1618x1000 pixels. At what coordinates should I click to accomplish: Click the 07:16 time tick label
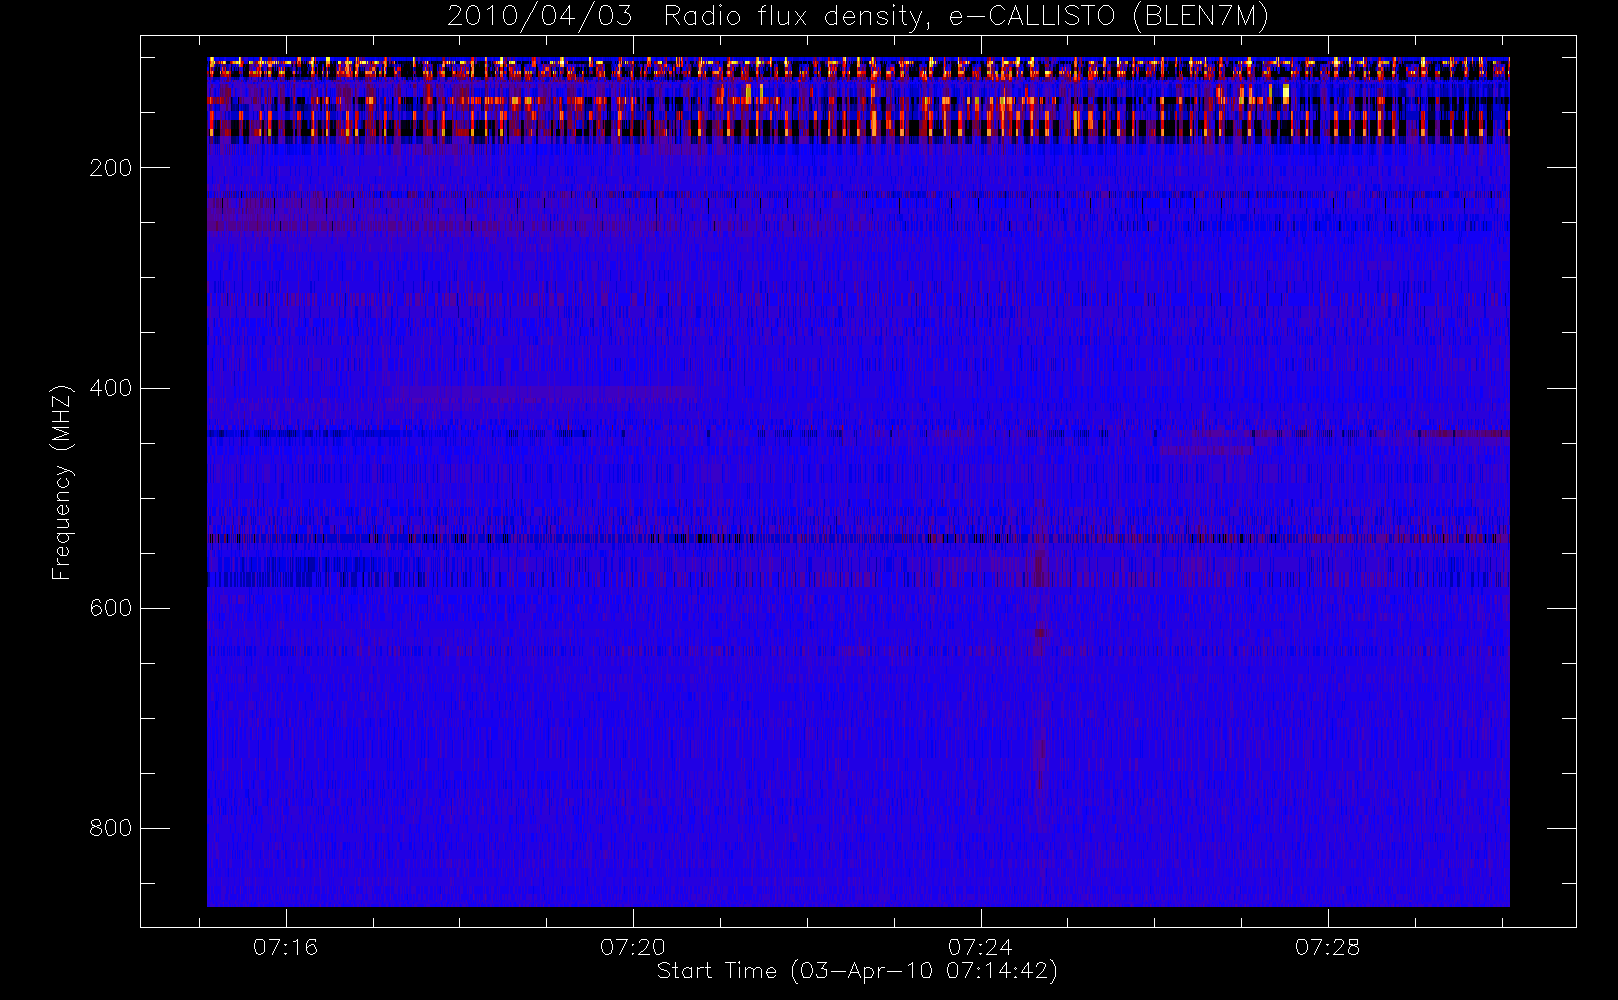coord(285,947)
